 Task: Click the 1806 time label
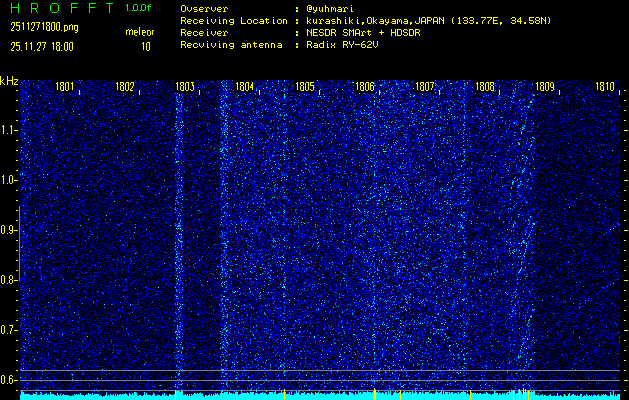(x=365, y=87)
